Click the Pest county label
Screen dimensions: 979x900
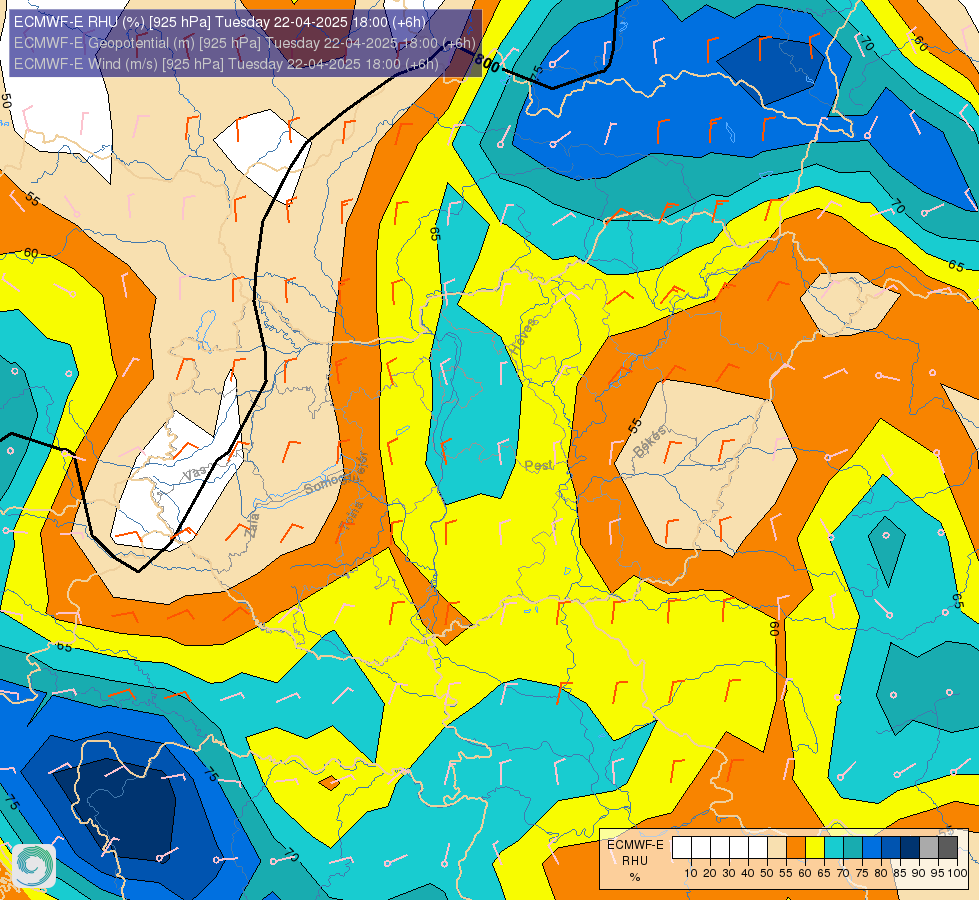(x=538, y=465)
